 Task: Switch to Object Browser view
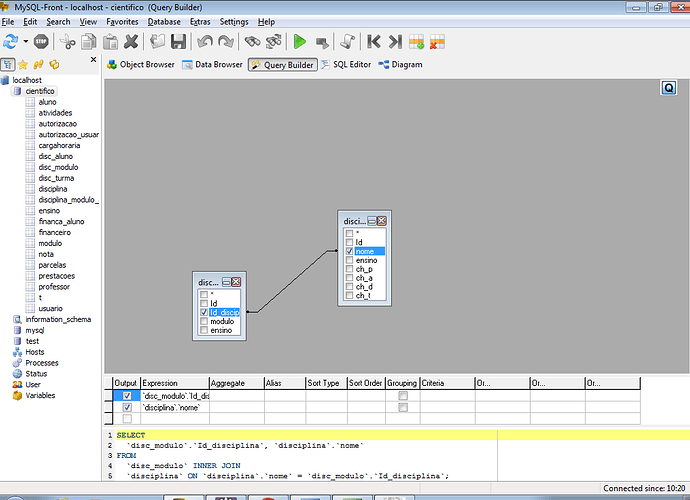pos(141,65)
